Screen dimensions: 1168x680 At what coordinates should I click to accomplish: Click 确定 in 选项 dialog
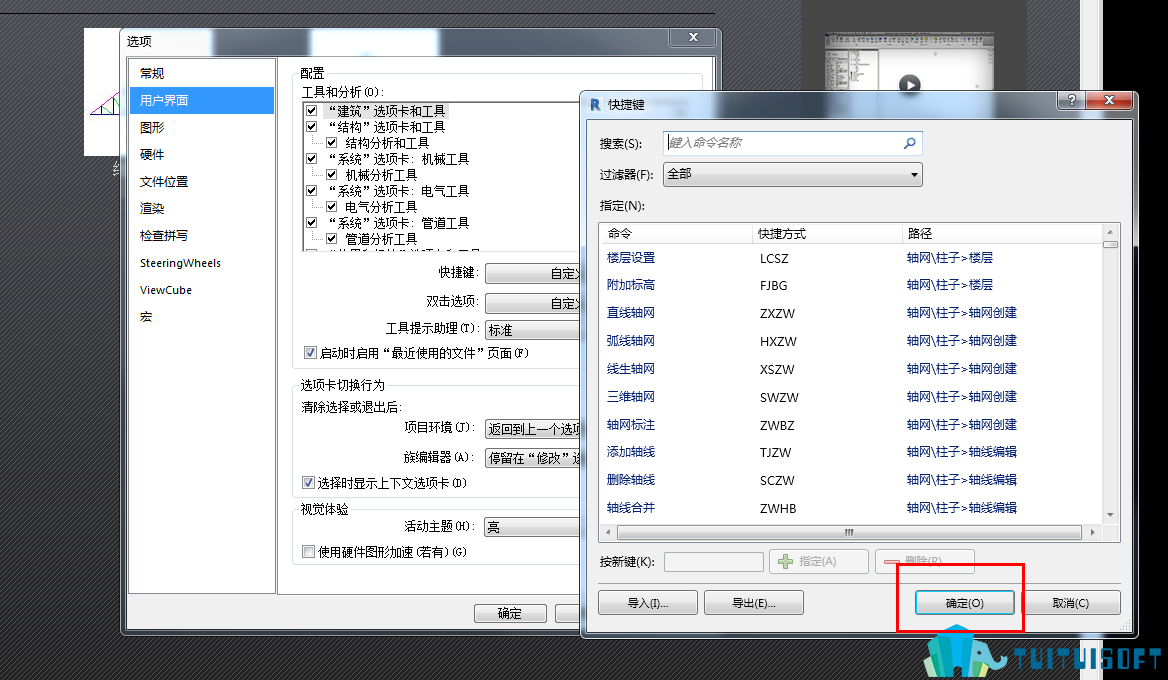510,613
